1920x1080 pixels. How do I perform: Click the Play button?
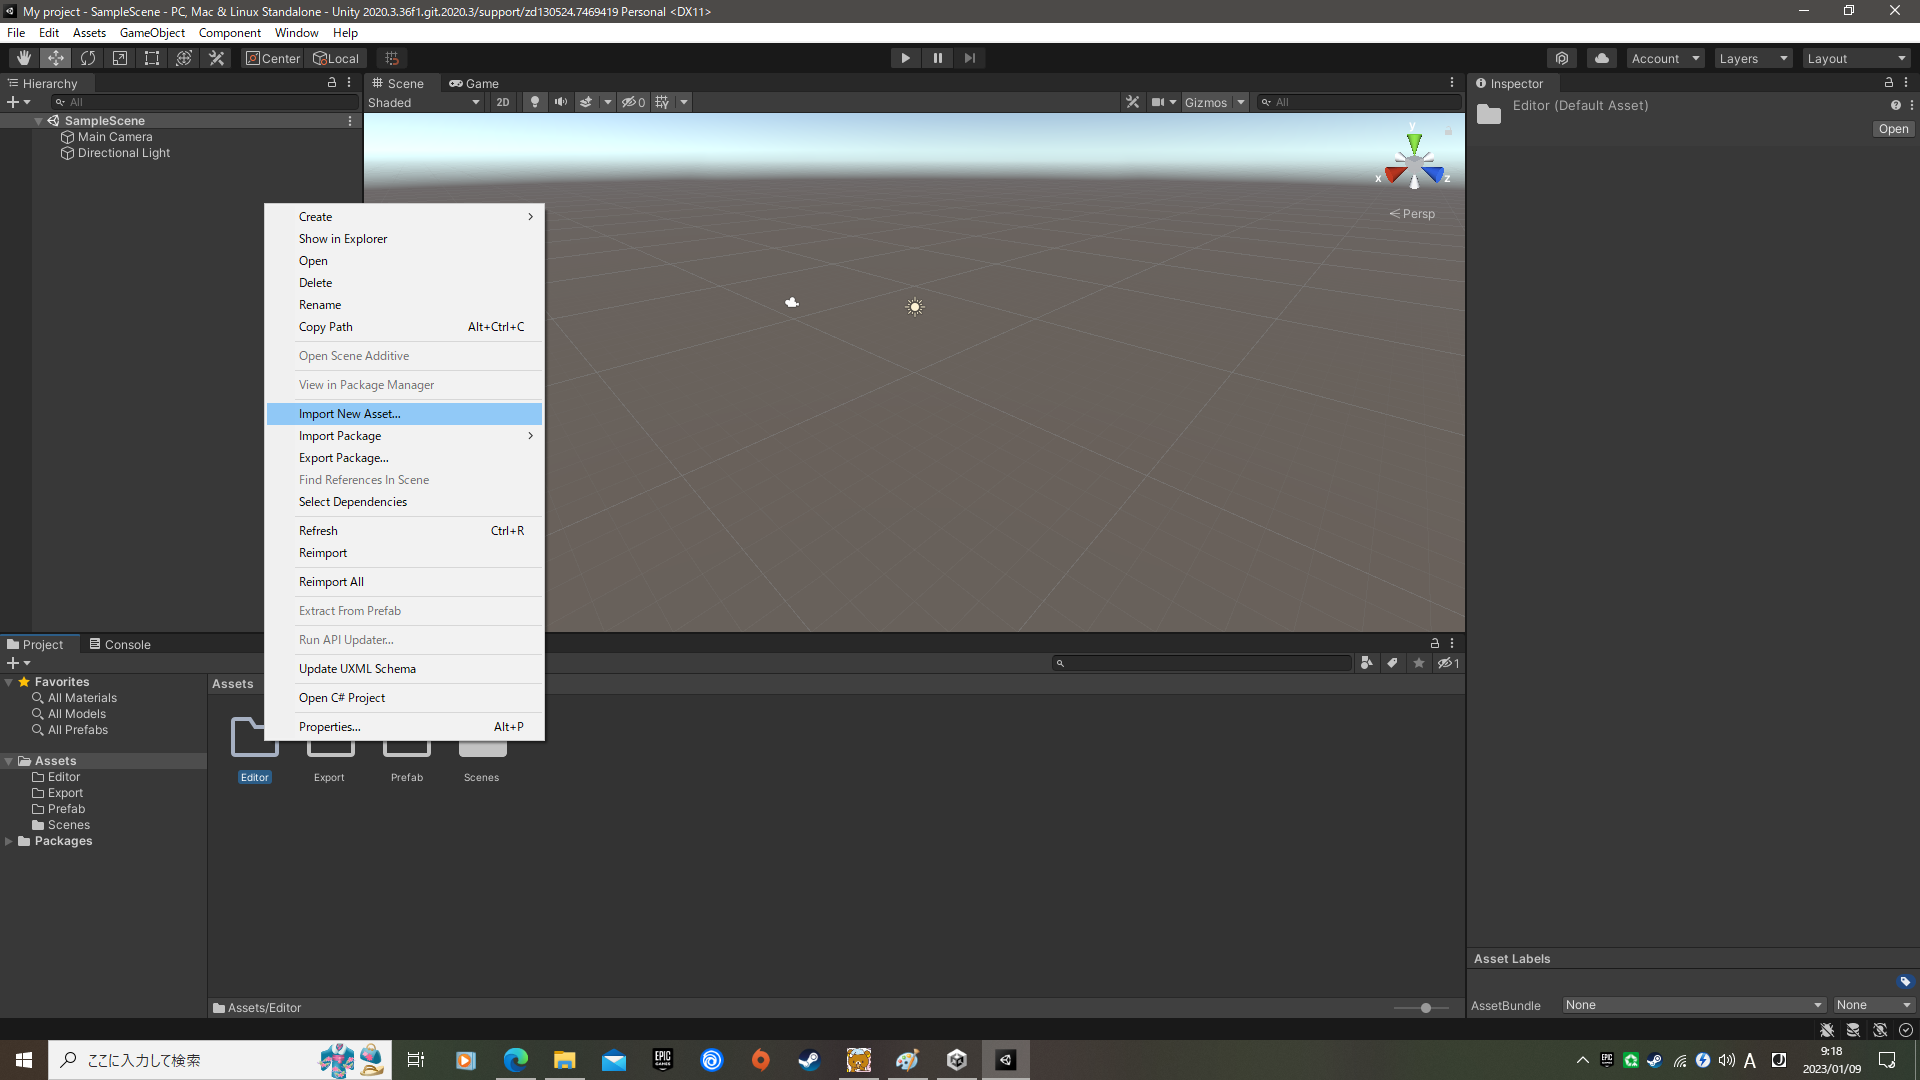905,58
